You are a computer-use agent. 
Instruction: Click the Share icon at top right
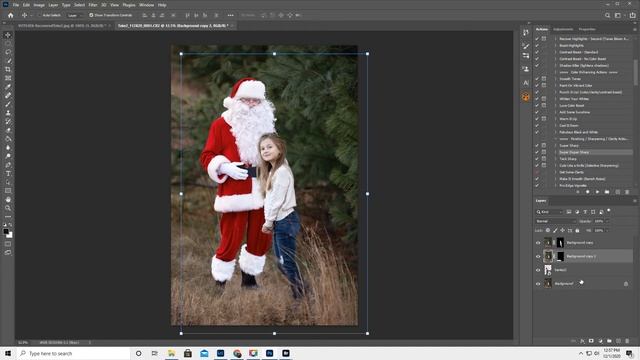632,15
